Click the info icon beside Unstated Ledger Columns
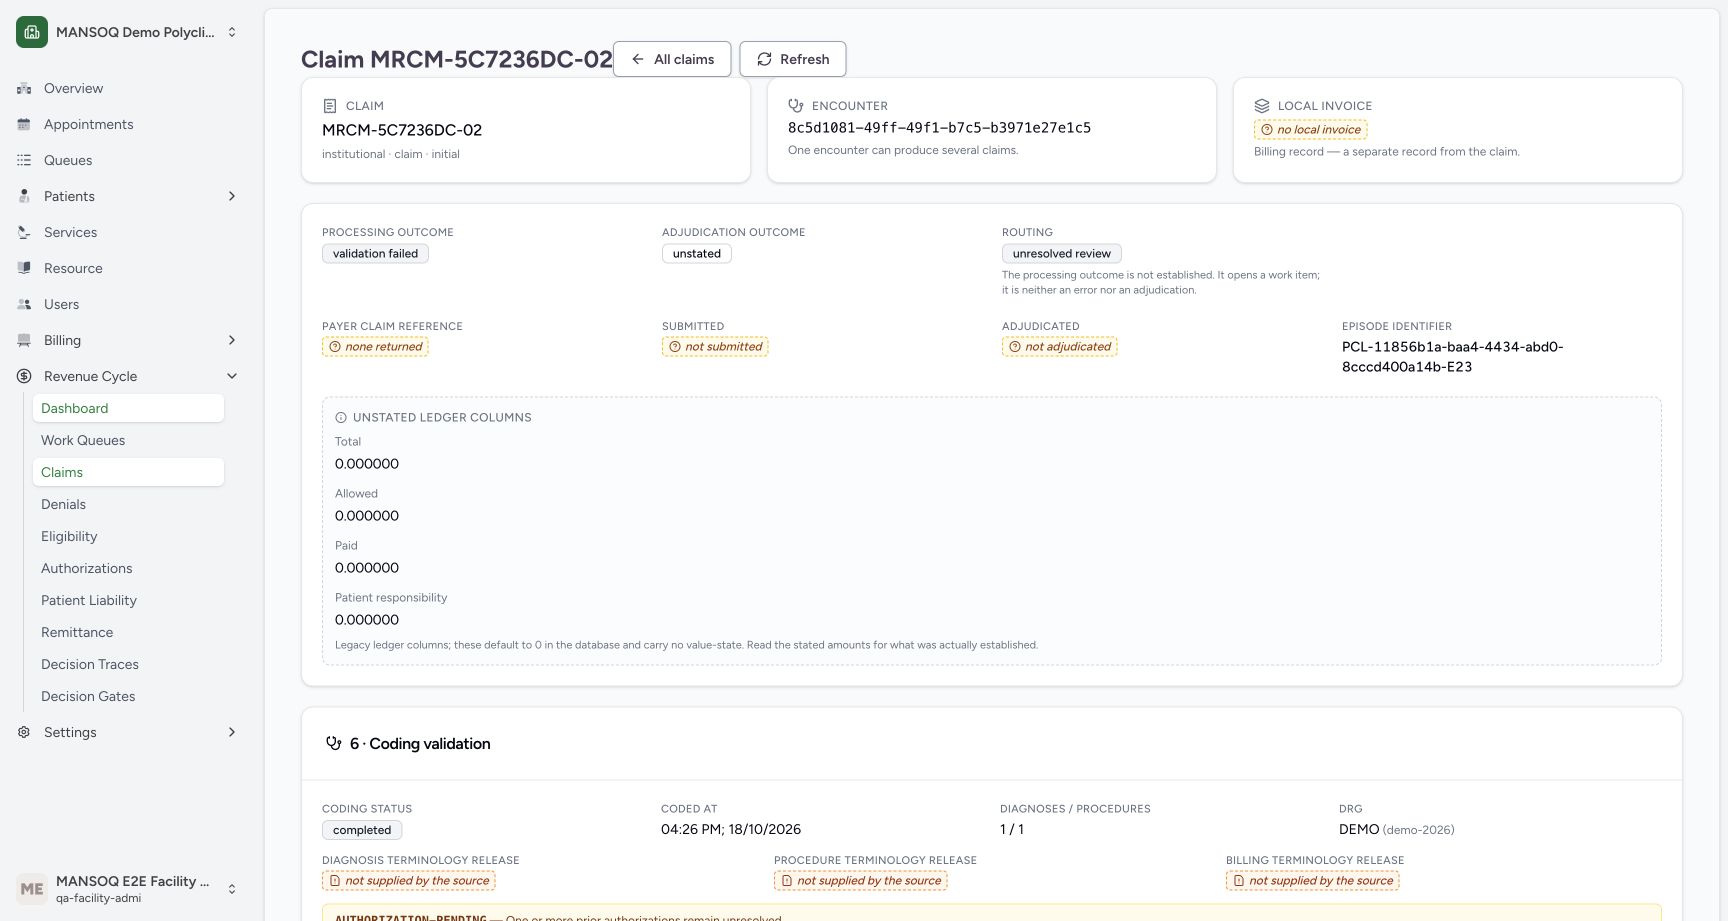The height and width of the screenshot is (921, 1728). pos(341,418)
